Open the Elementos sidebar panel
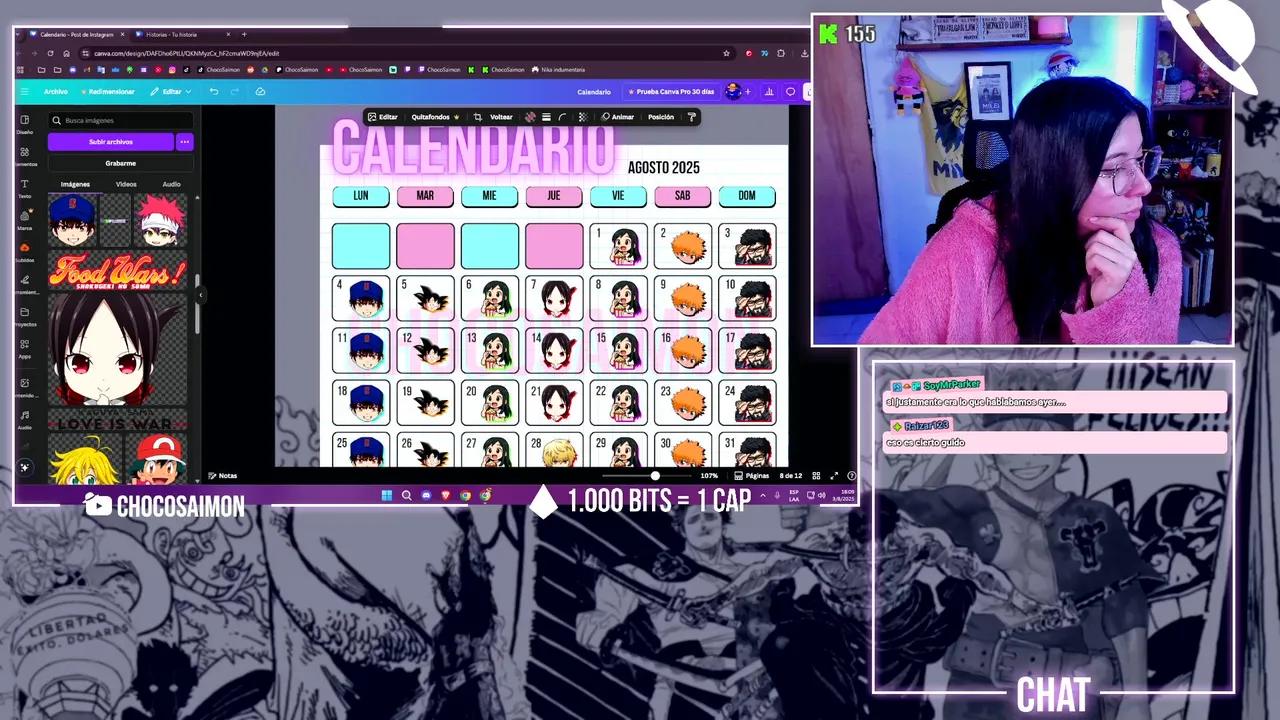The height and width of the screenshot is (720, 1280). pyautogui.click(x=24, y=156)
